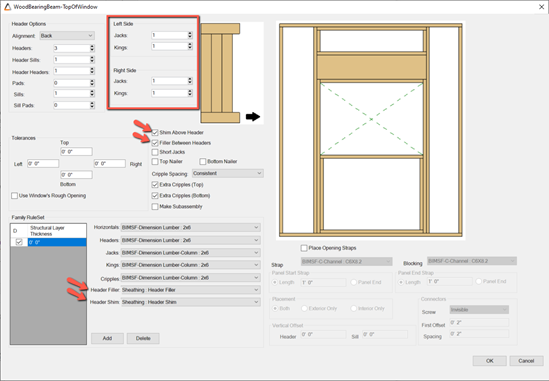Select the 0' 0" thickness row

click(57, 242)
